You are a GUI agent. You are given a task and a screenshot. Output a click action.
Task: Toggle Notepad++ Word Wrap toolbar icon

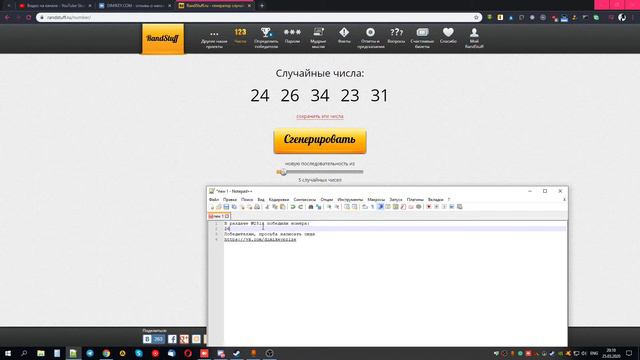(x=365, y=207)
